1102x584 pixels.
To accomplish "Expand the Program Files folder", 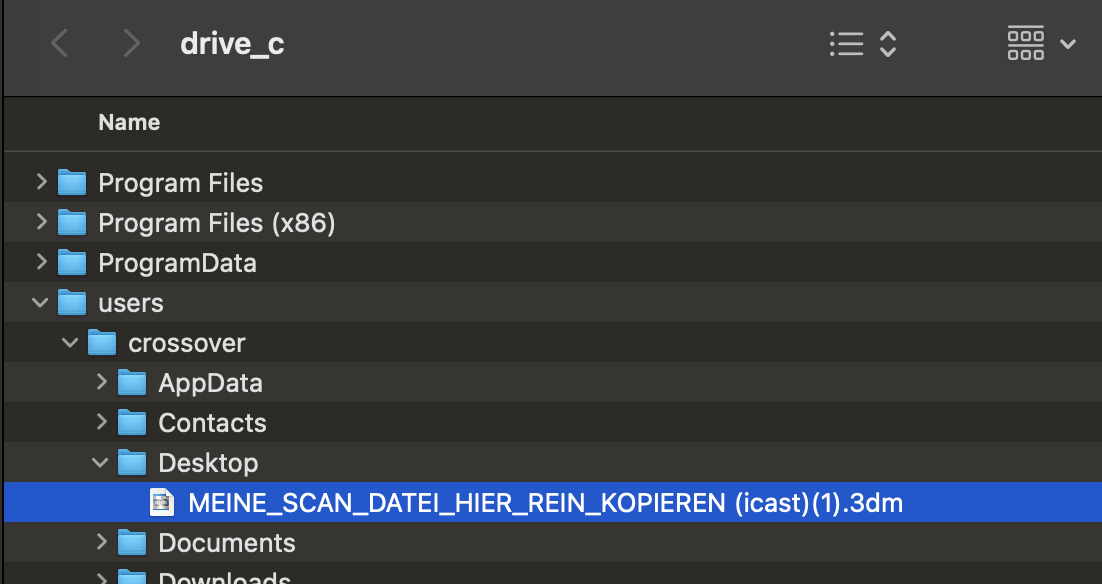I will pos(41,182).
